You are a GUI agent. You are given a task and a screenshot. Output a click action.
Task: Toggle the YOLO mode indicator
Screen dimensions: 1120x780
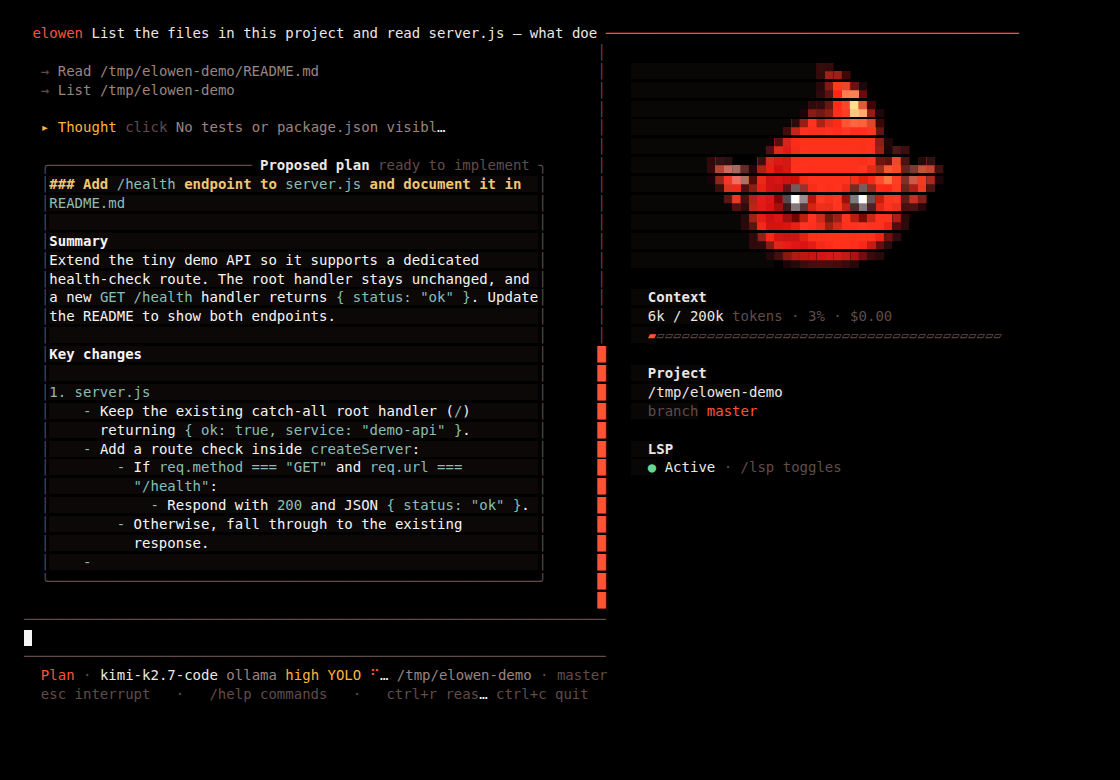pyautogui.click(x=344, y=675)
